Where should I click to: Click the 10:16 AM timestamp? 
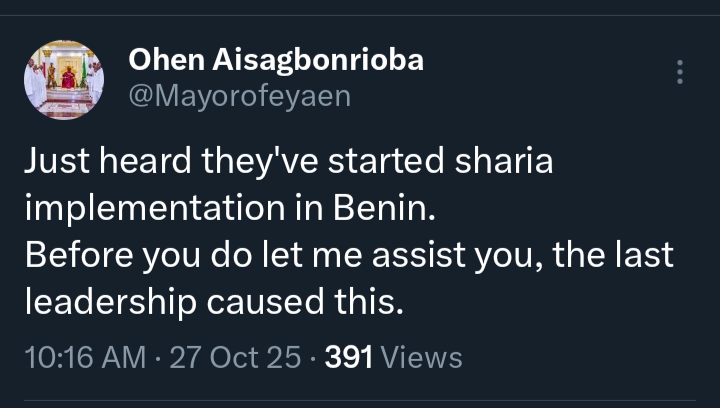click(x=84, y=357)
